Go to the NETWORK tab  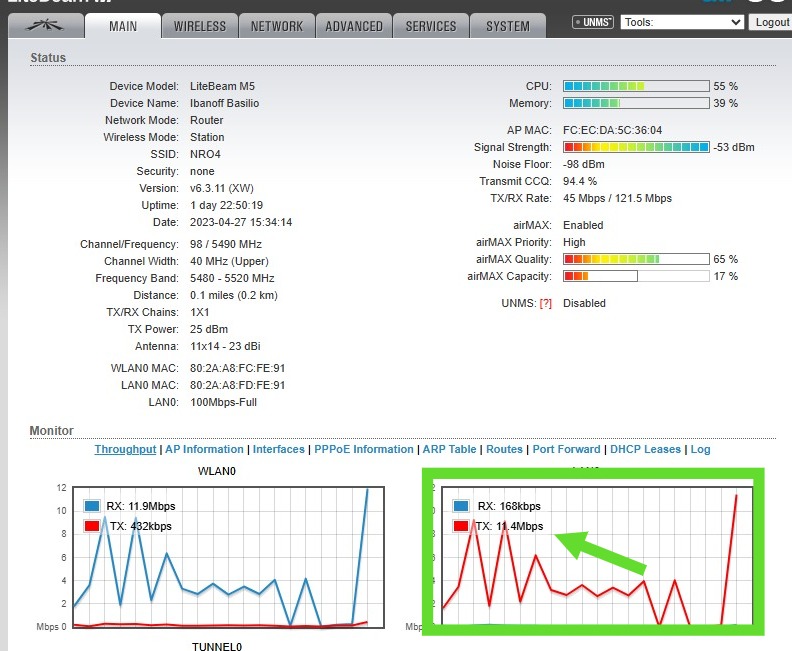[x=277, y=26]
